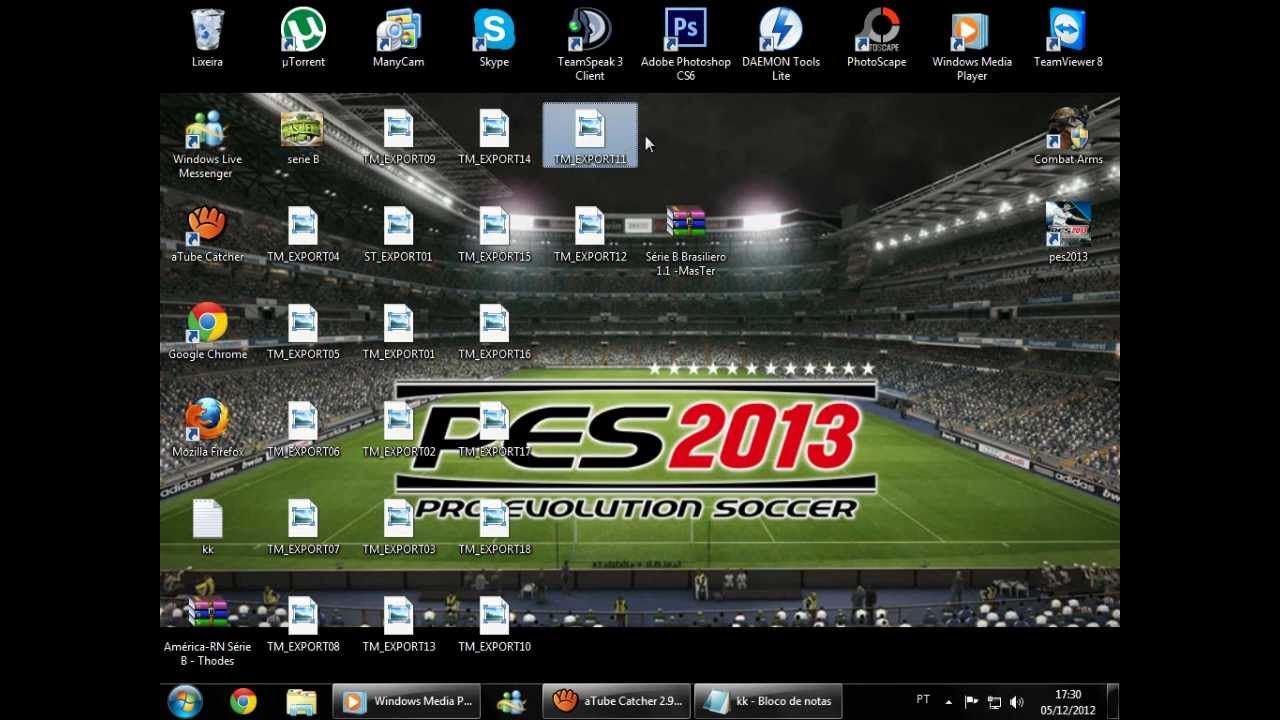This screenshot has width=1280, height=720.
Task: Select the Série B Brasiliero 1.1 -MasTer archive
Action: pos(686,241)
